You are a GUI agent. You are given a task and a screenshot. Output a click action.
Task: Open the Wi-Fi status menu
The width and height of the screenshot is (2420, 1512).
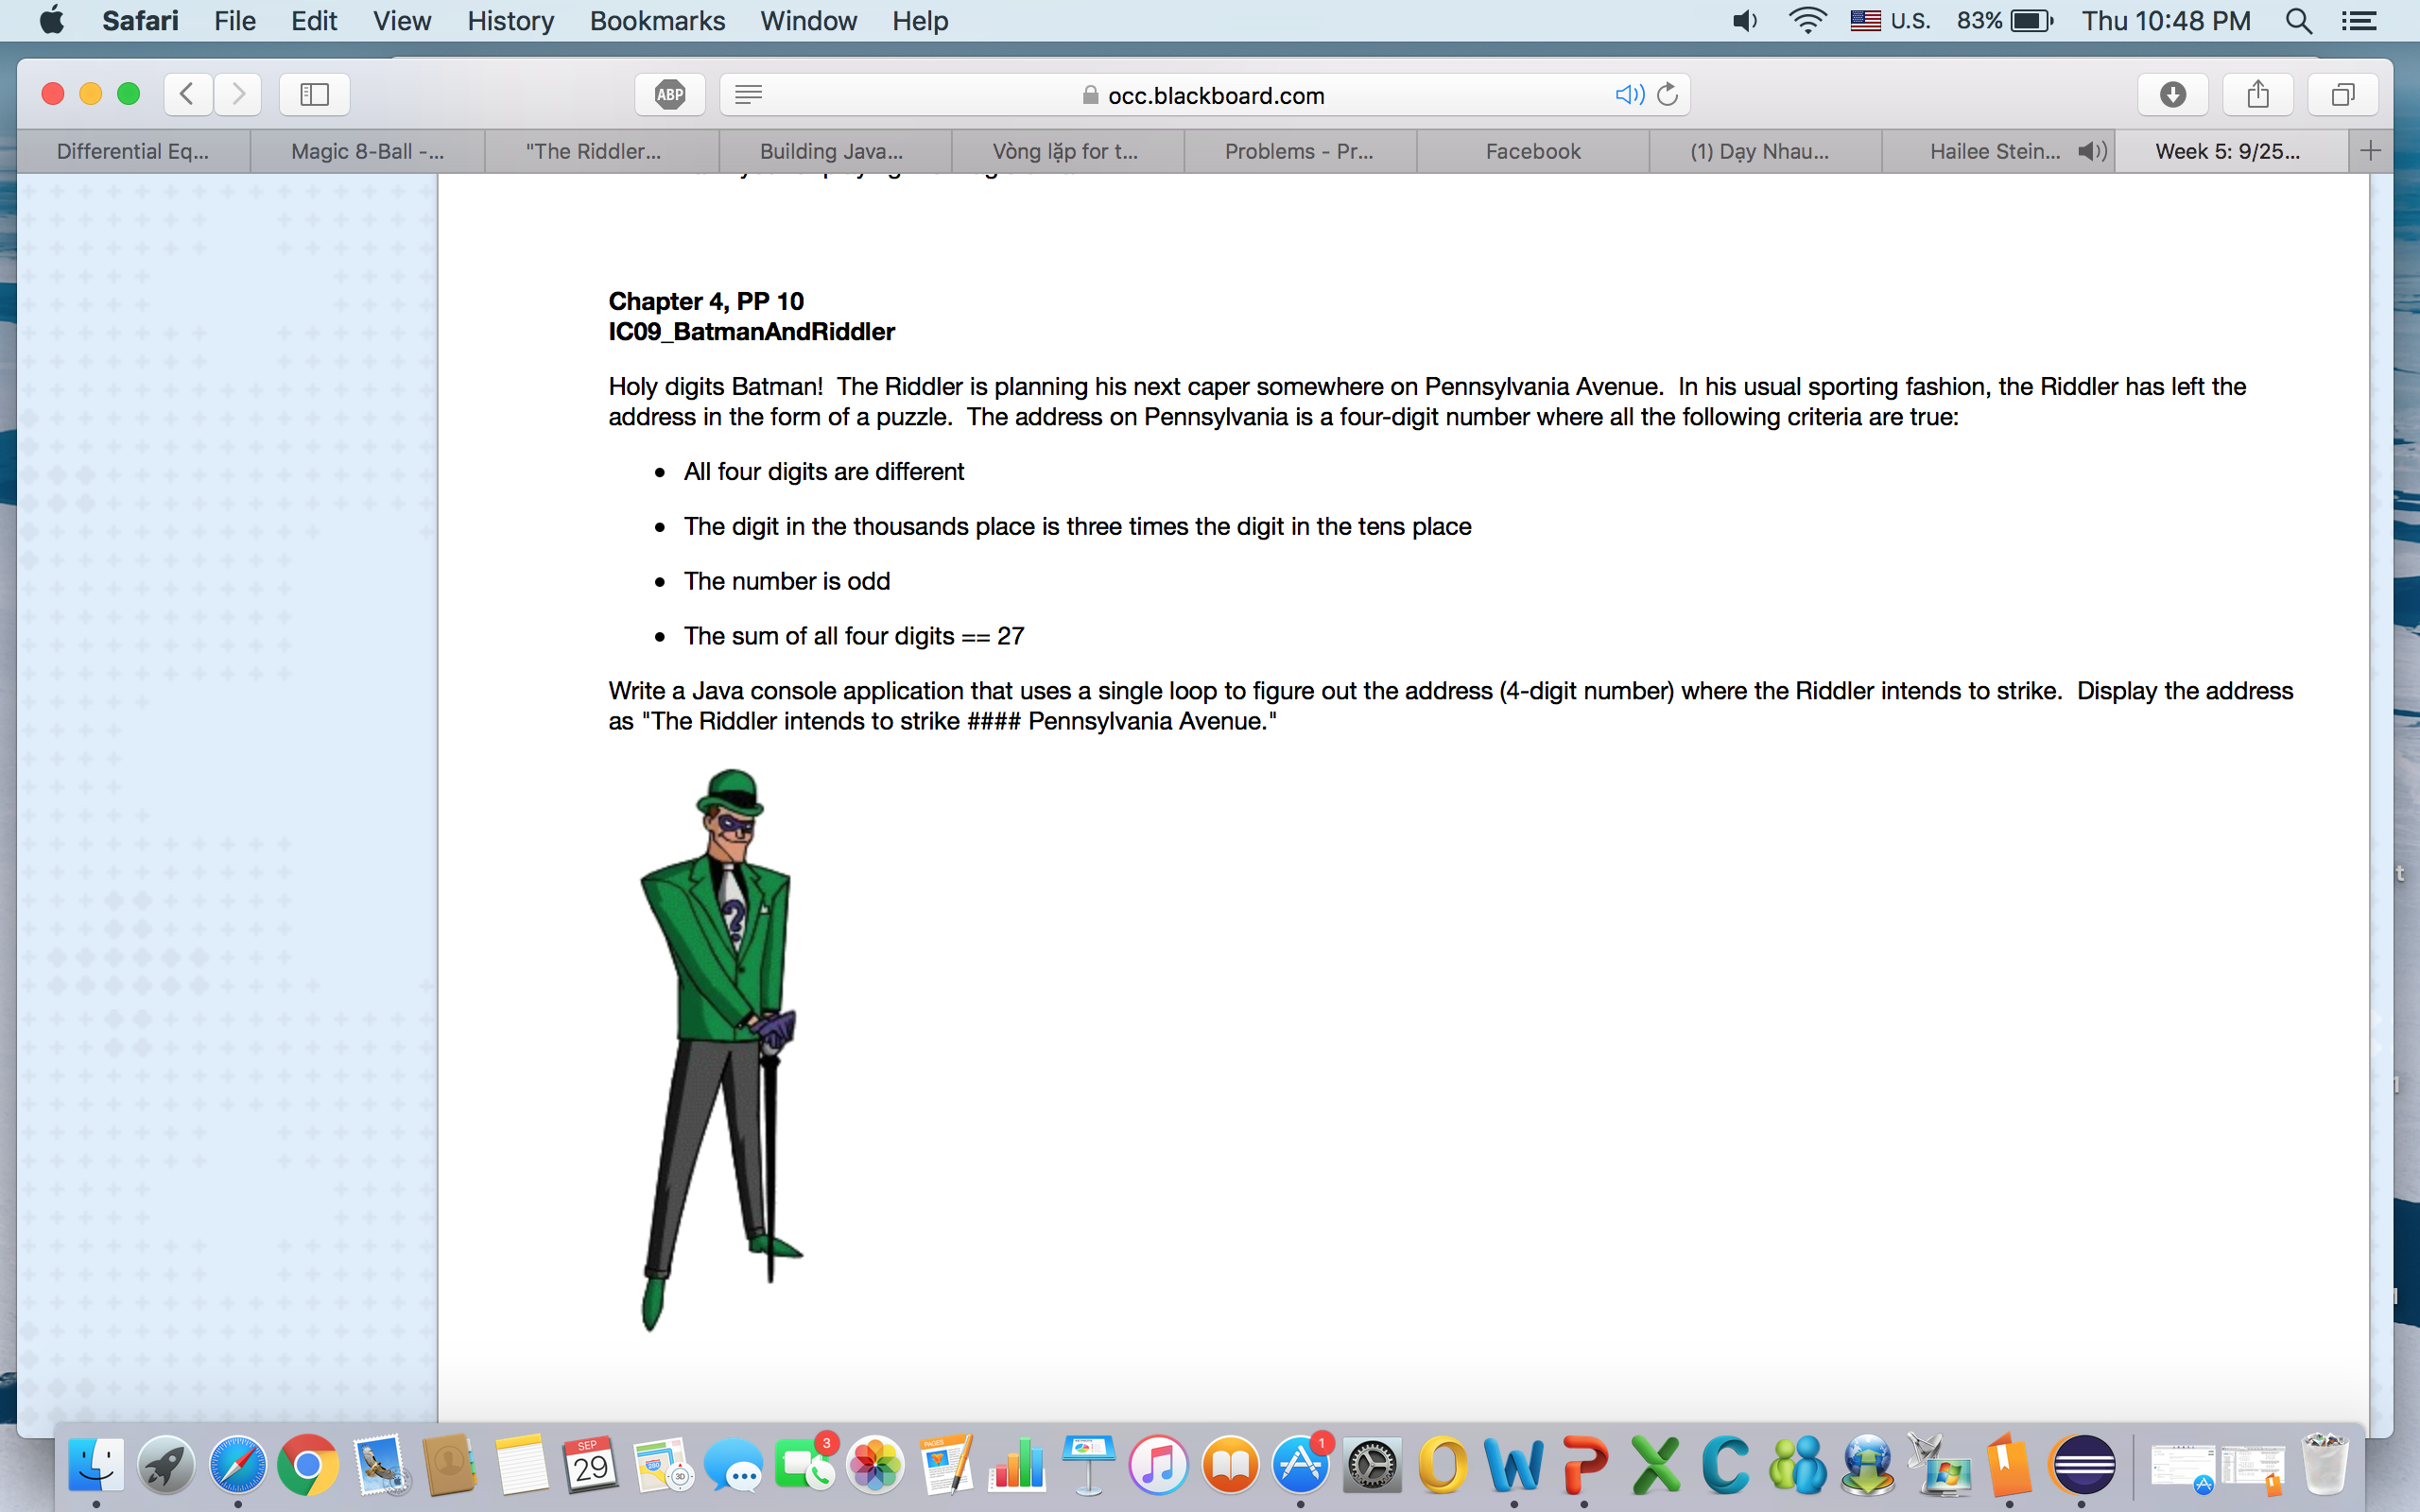coord(1807,20)
